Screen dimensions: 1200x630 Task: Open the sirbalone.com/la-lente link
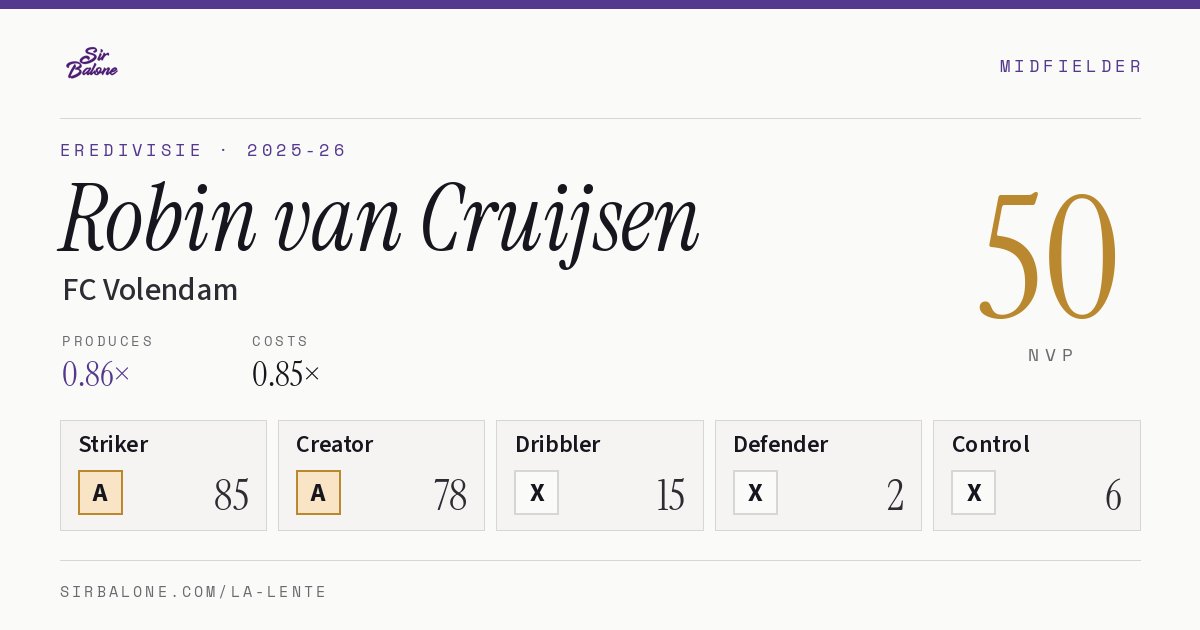click(194, 592)
